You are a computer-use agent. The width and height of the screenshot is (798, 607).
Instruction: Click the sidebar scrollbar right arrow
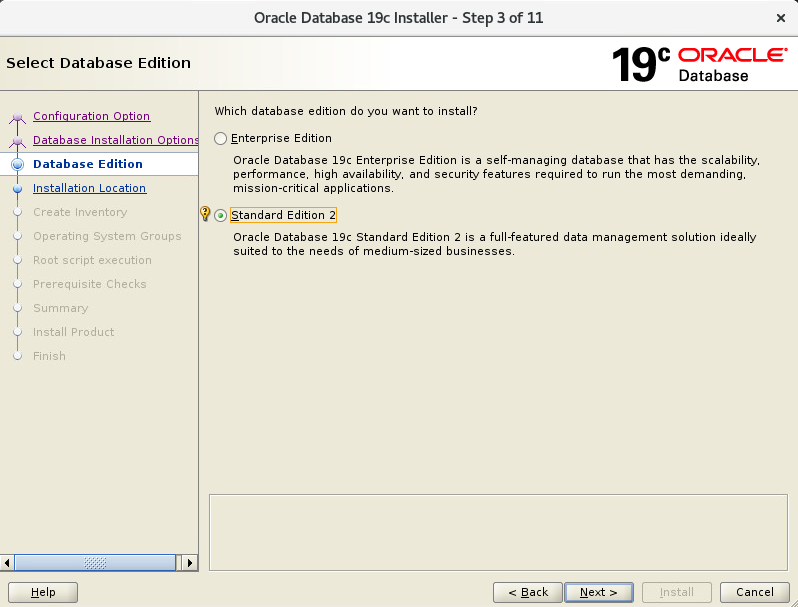190,563
